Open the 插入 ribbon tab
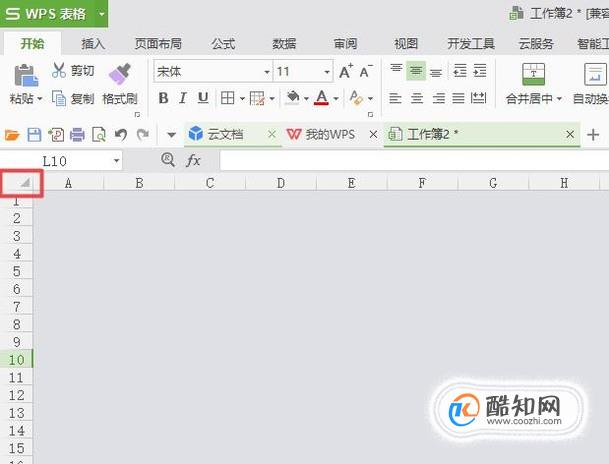 (93, 43)
